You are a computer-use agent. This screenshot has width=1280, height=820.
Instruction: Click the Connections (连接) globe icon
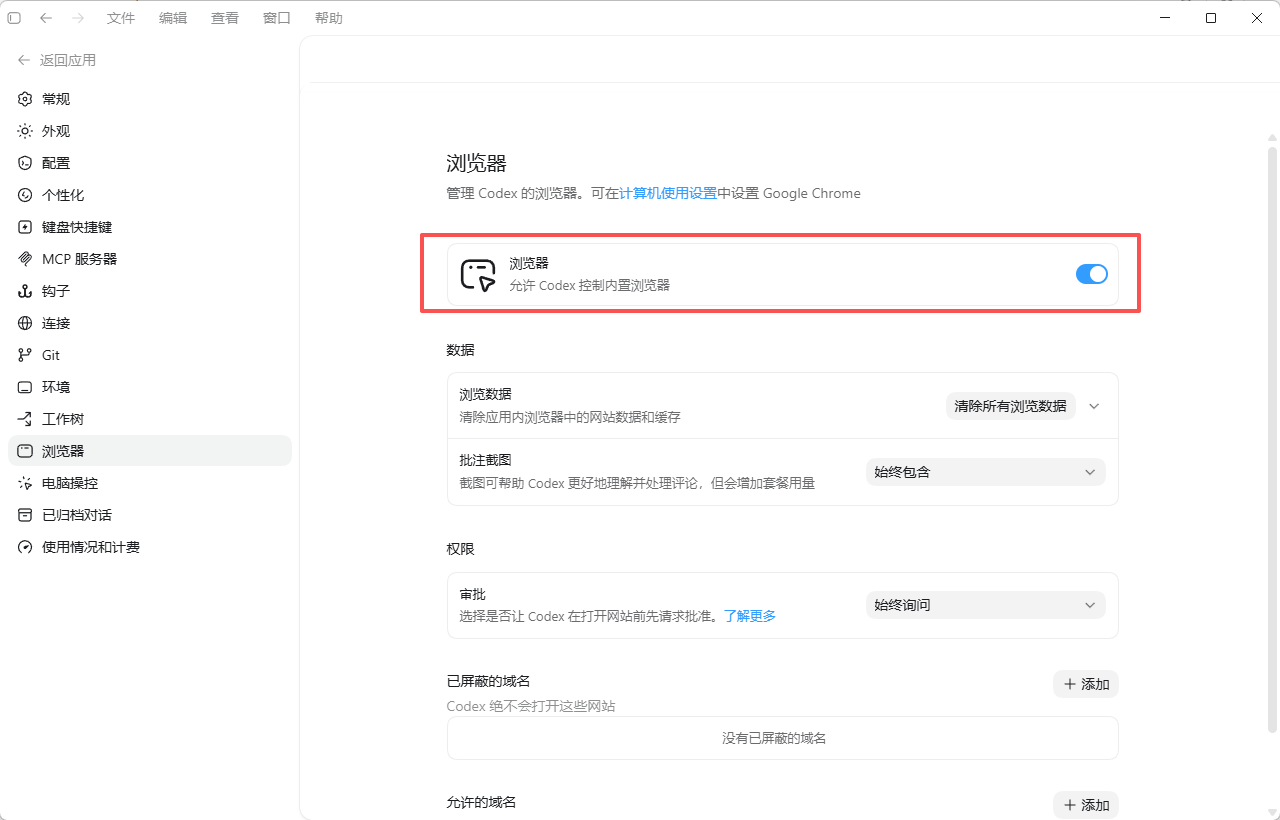pos(25,323)
